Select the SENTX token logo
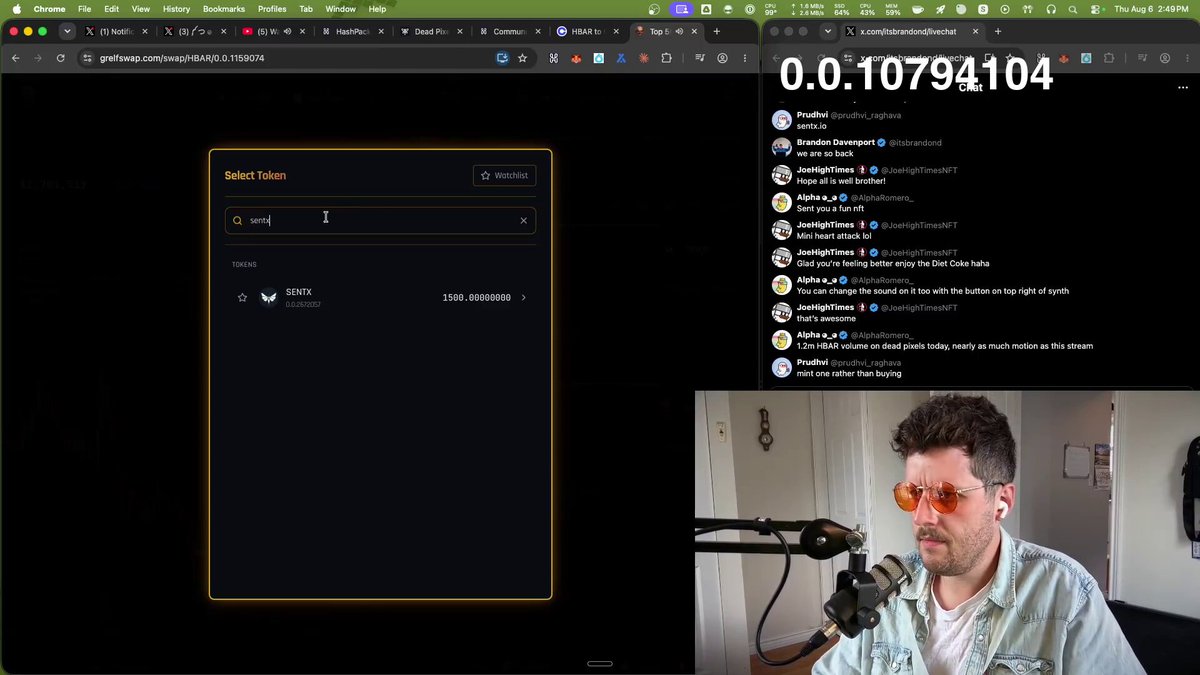Screen dimensions: 1200x675 (268, 297)
